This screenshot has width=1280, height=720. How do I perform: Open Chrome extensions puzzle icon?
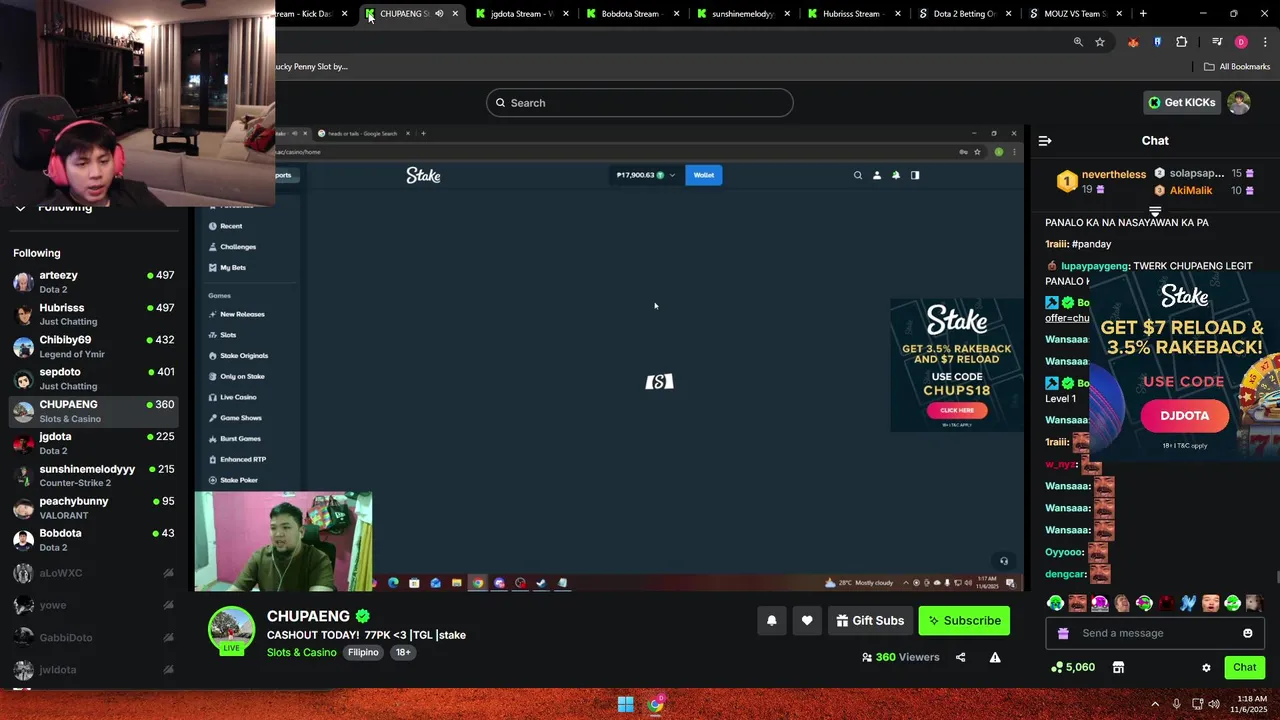tap(1182, 42)
